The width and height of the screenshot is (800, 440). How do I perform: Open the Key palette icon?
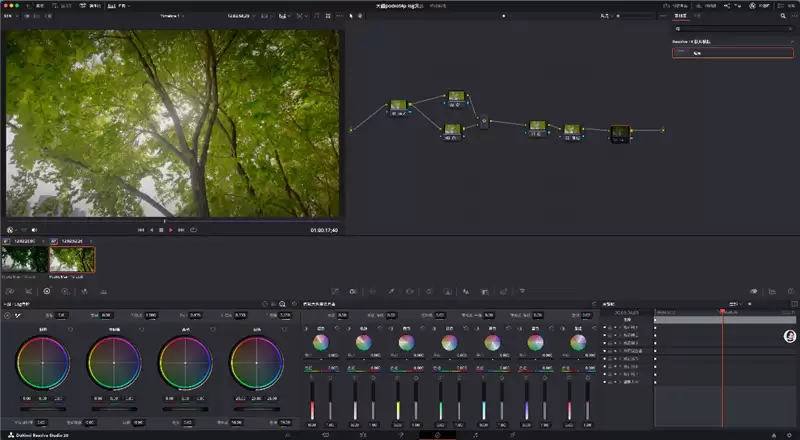485,291
